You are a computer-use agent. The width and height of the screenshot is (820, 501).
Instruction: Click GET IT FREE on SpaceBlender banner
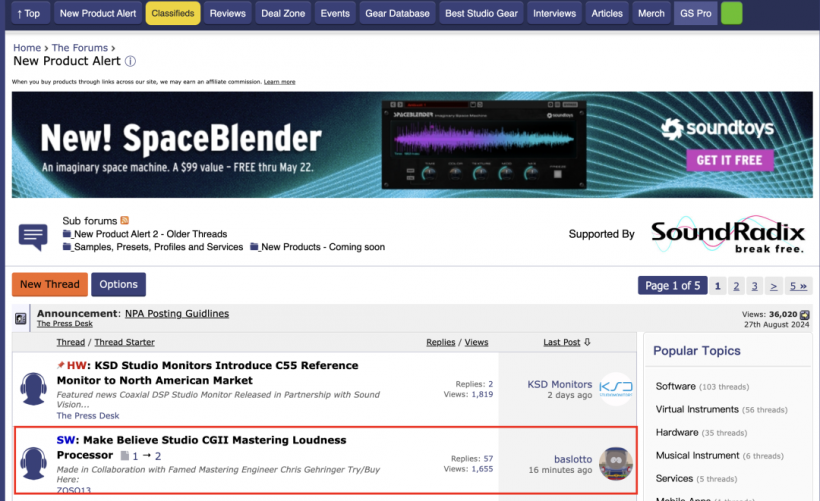[x=730, y=160]
